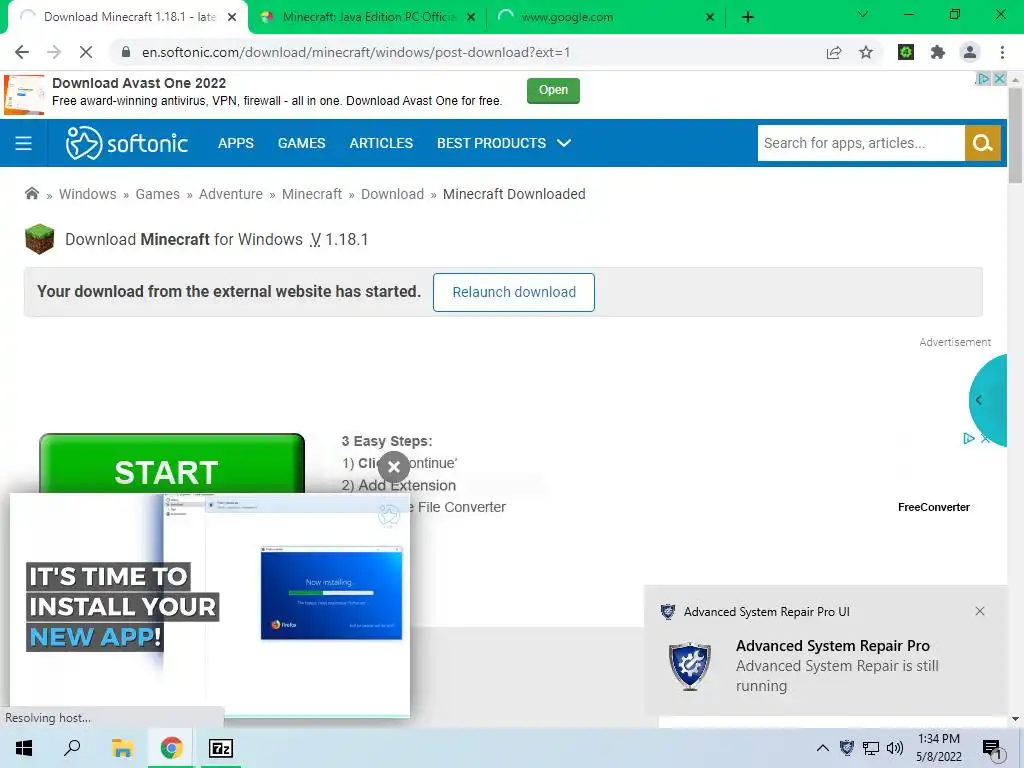Image resolution: width=1024 pixels, height=768 pixels.
Task: Switch to the Minecraft Java Edition PC Official tab
Action: pyautogui.click(x=366, y=17)
